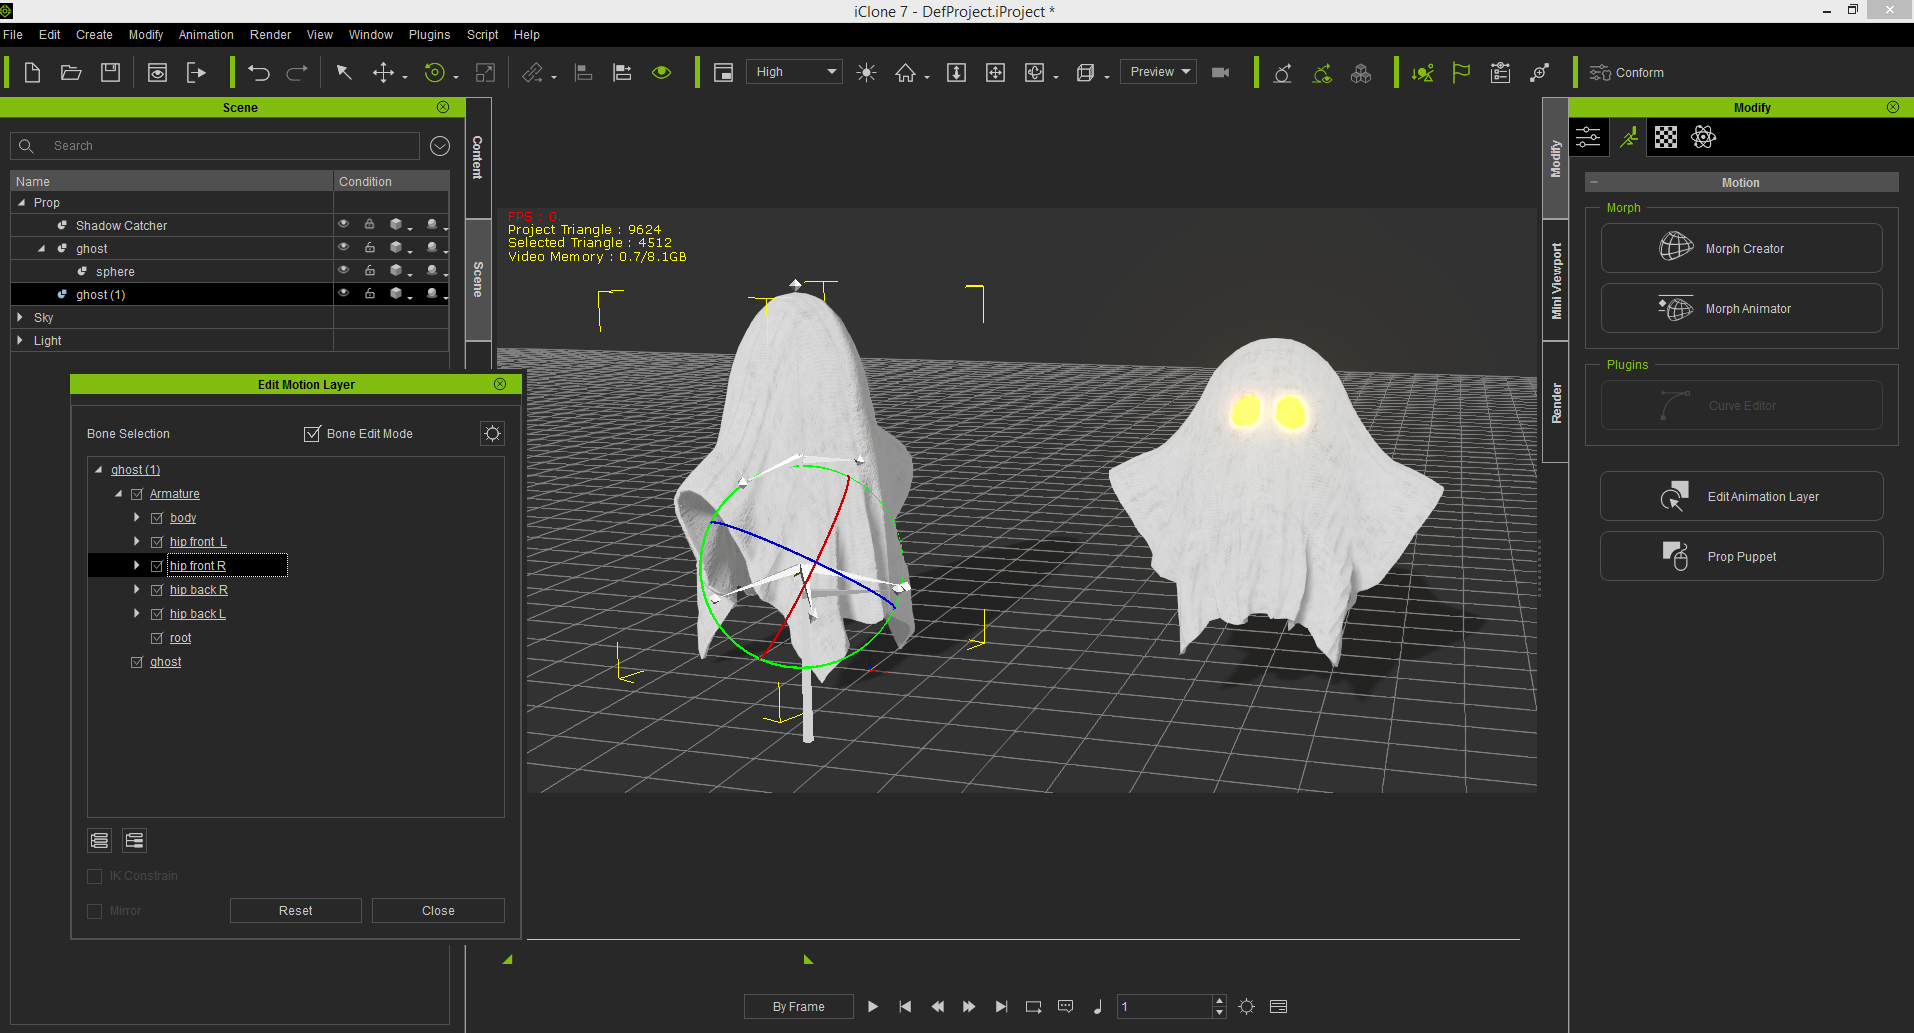Open the checkerboard Material tab in Modify

click(1666, 137)
